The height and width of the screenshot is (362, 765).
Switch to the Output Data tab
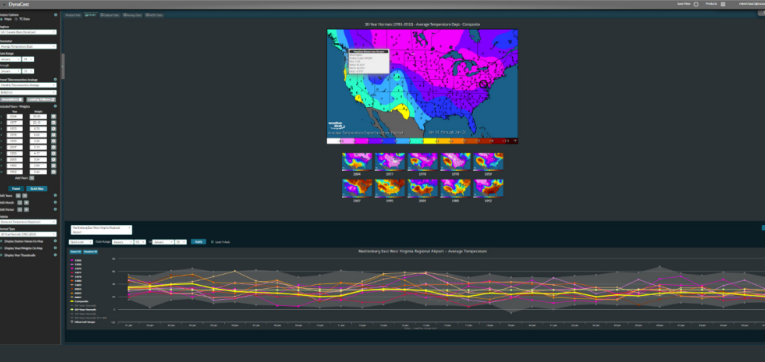coord(110,15)
